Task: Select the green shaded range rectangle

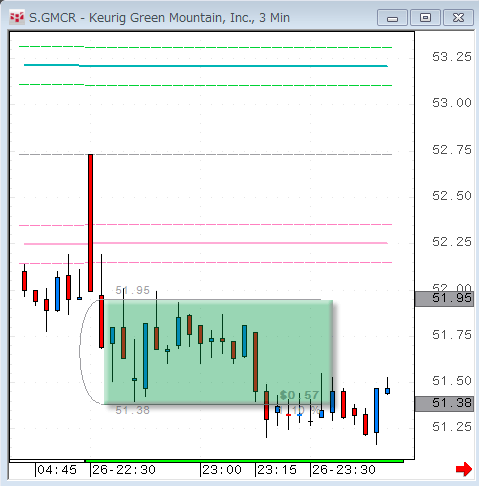Action: [x=218, y=352]
